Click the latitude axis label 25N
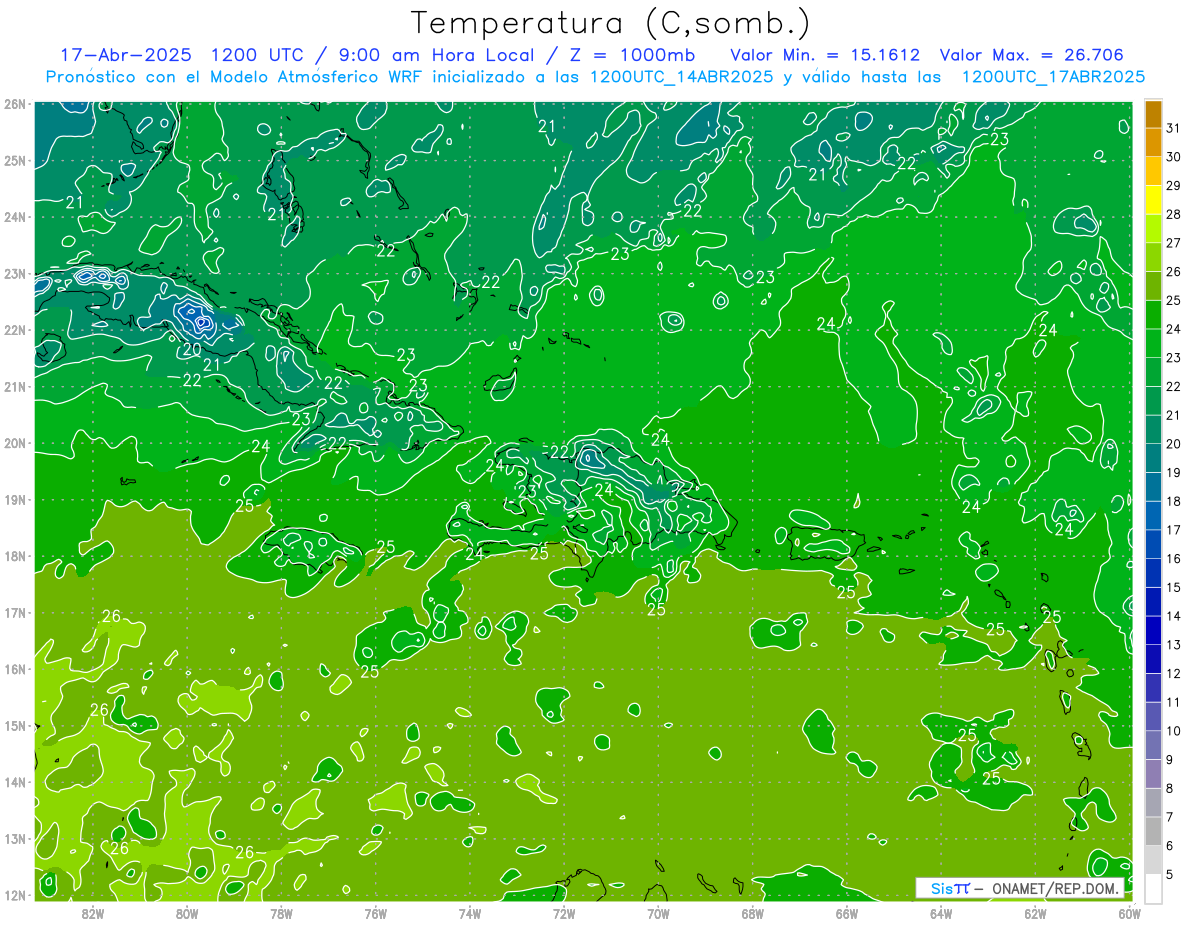1200x927 pixels. [14, 160]
